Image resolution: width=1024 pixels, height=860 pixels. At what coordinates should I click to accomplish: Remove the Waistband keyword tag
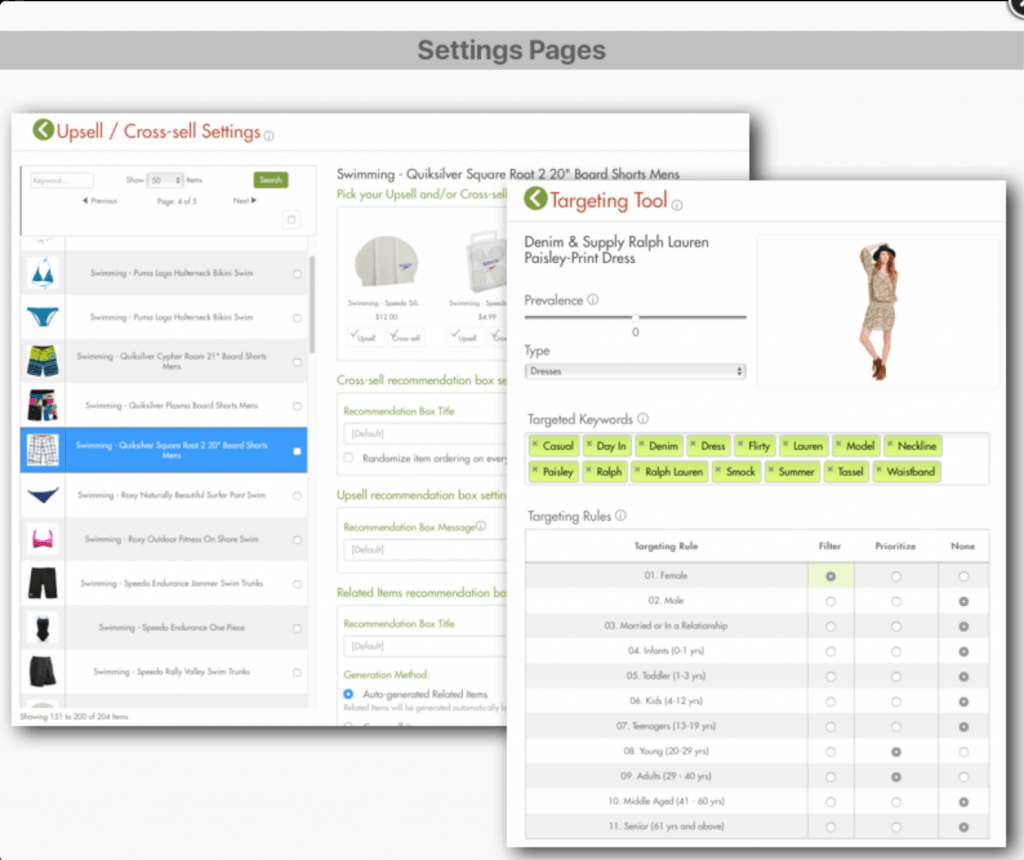click(x=879, y=471)
